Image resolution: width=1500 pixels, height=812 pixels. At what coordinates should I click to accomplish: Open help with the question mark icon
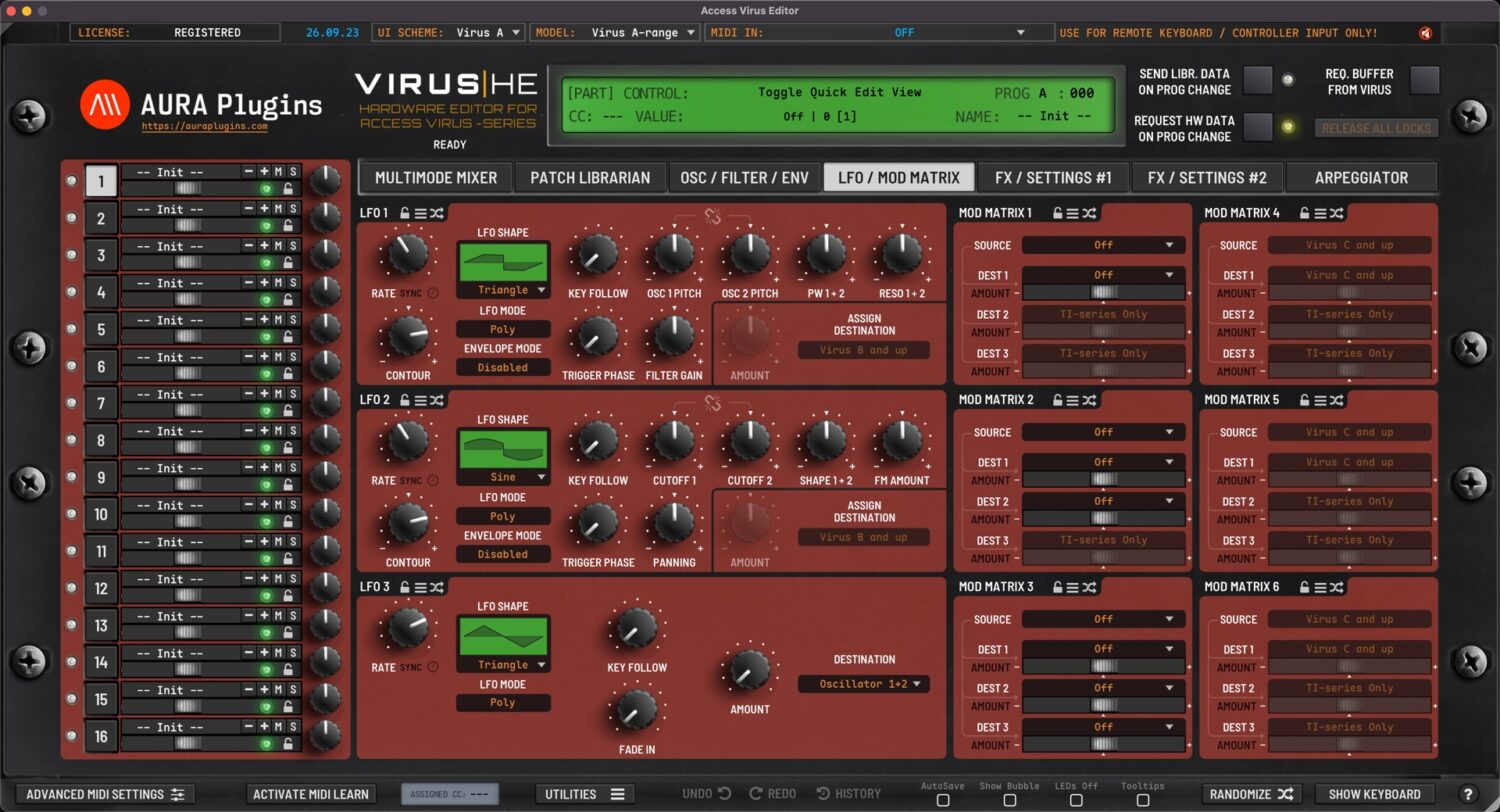(1468, 794)
